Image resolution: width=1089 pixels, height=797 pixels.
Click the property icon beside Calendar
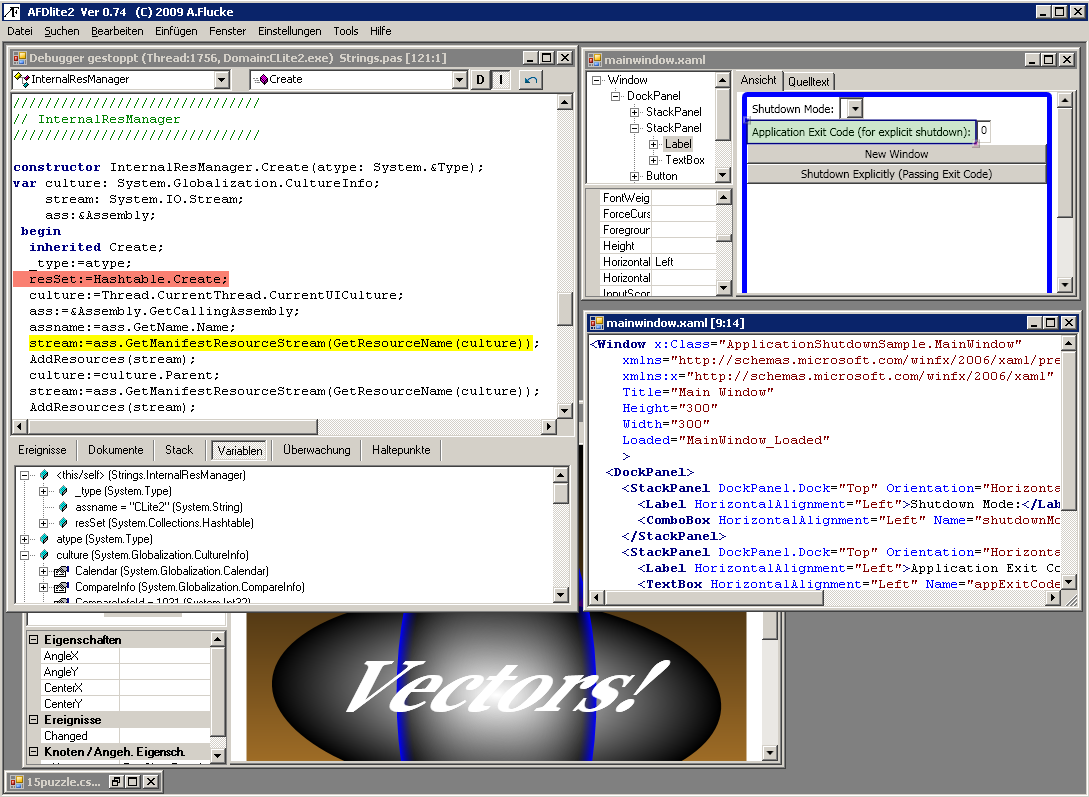62,571
